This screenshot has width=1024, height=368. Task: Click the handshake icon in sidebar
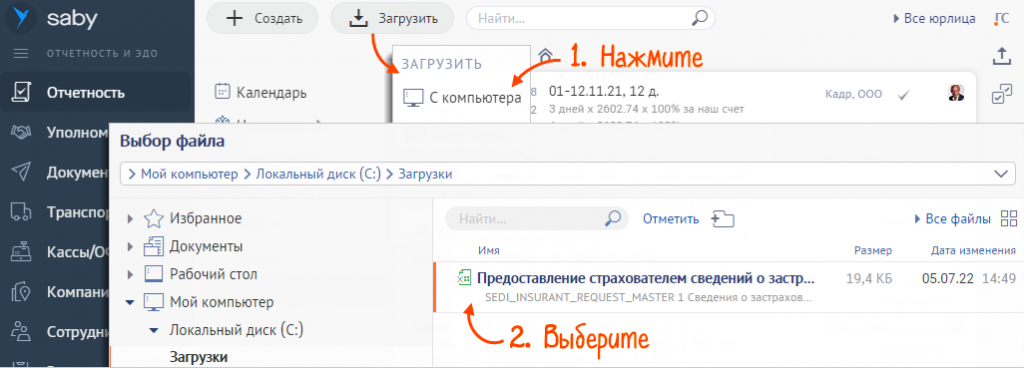coord(22,132)
